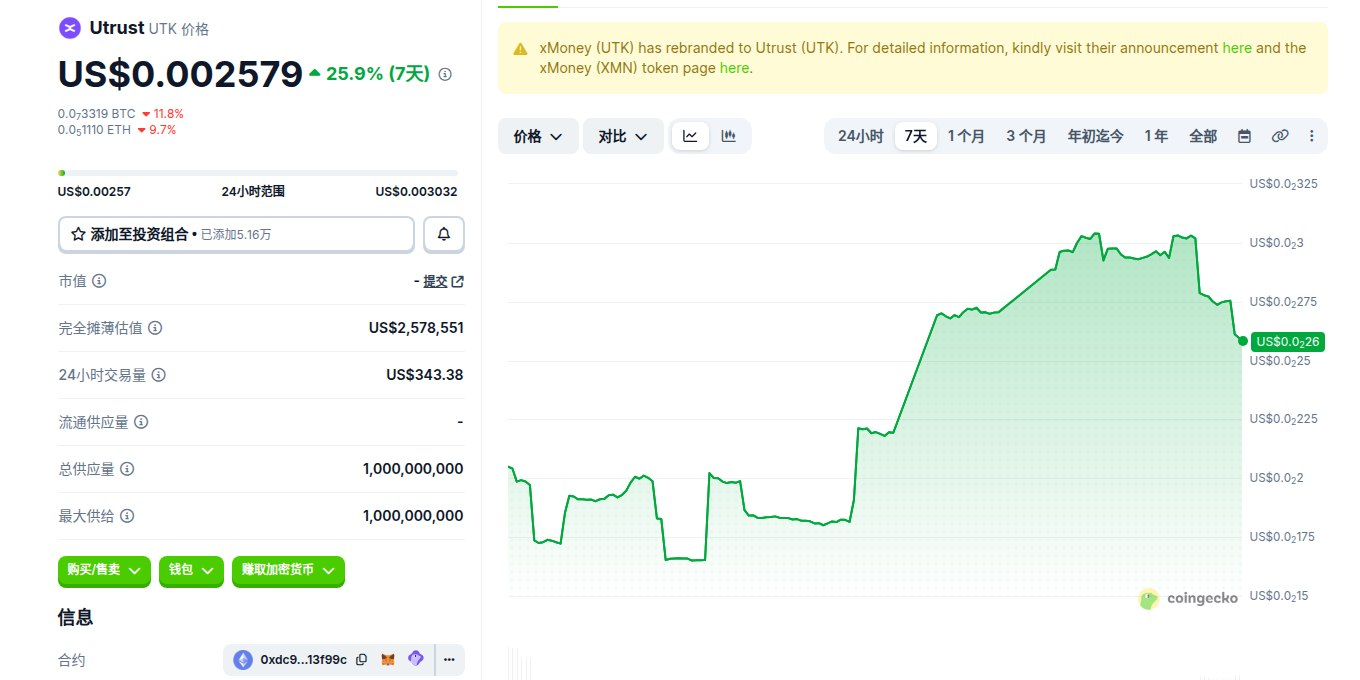Select the 24小时 time range
Viewport: 1360px width, 680px height.
coord(860,136)
